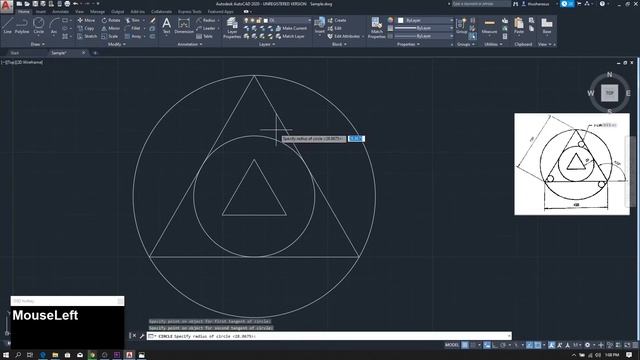This screenshot has width=640, height=360.
Task: Click the Leader tool
Action: (x=206, y=28)
